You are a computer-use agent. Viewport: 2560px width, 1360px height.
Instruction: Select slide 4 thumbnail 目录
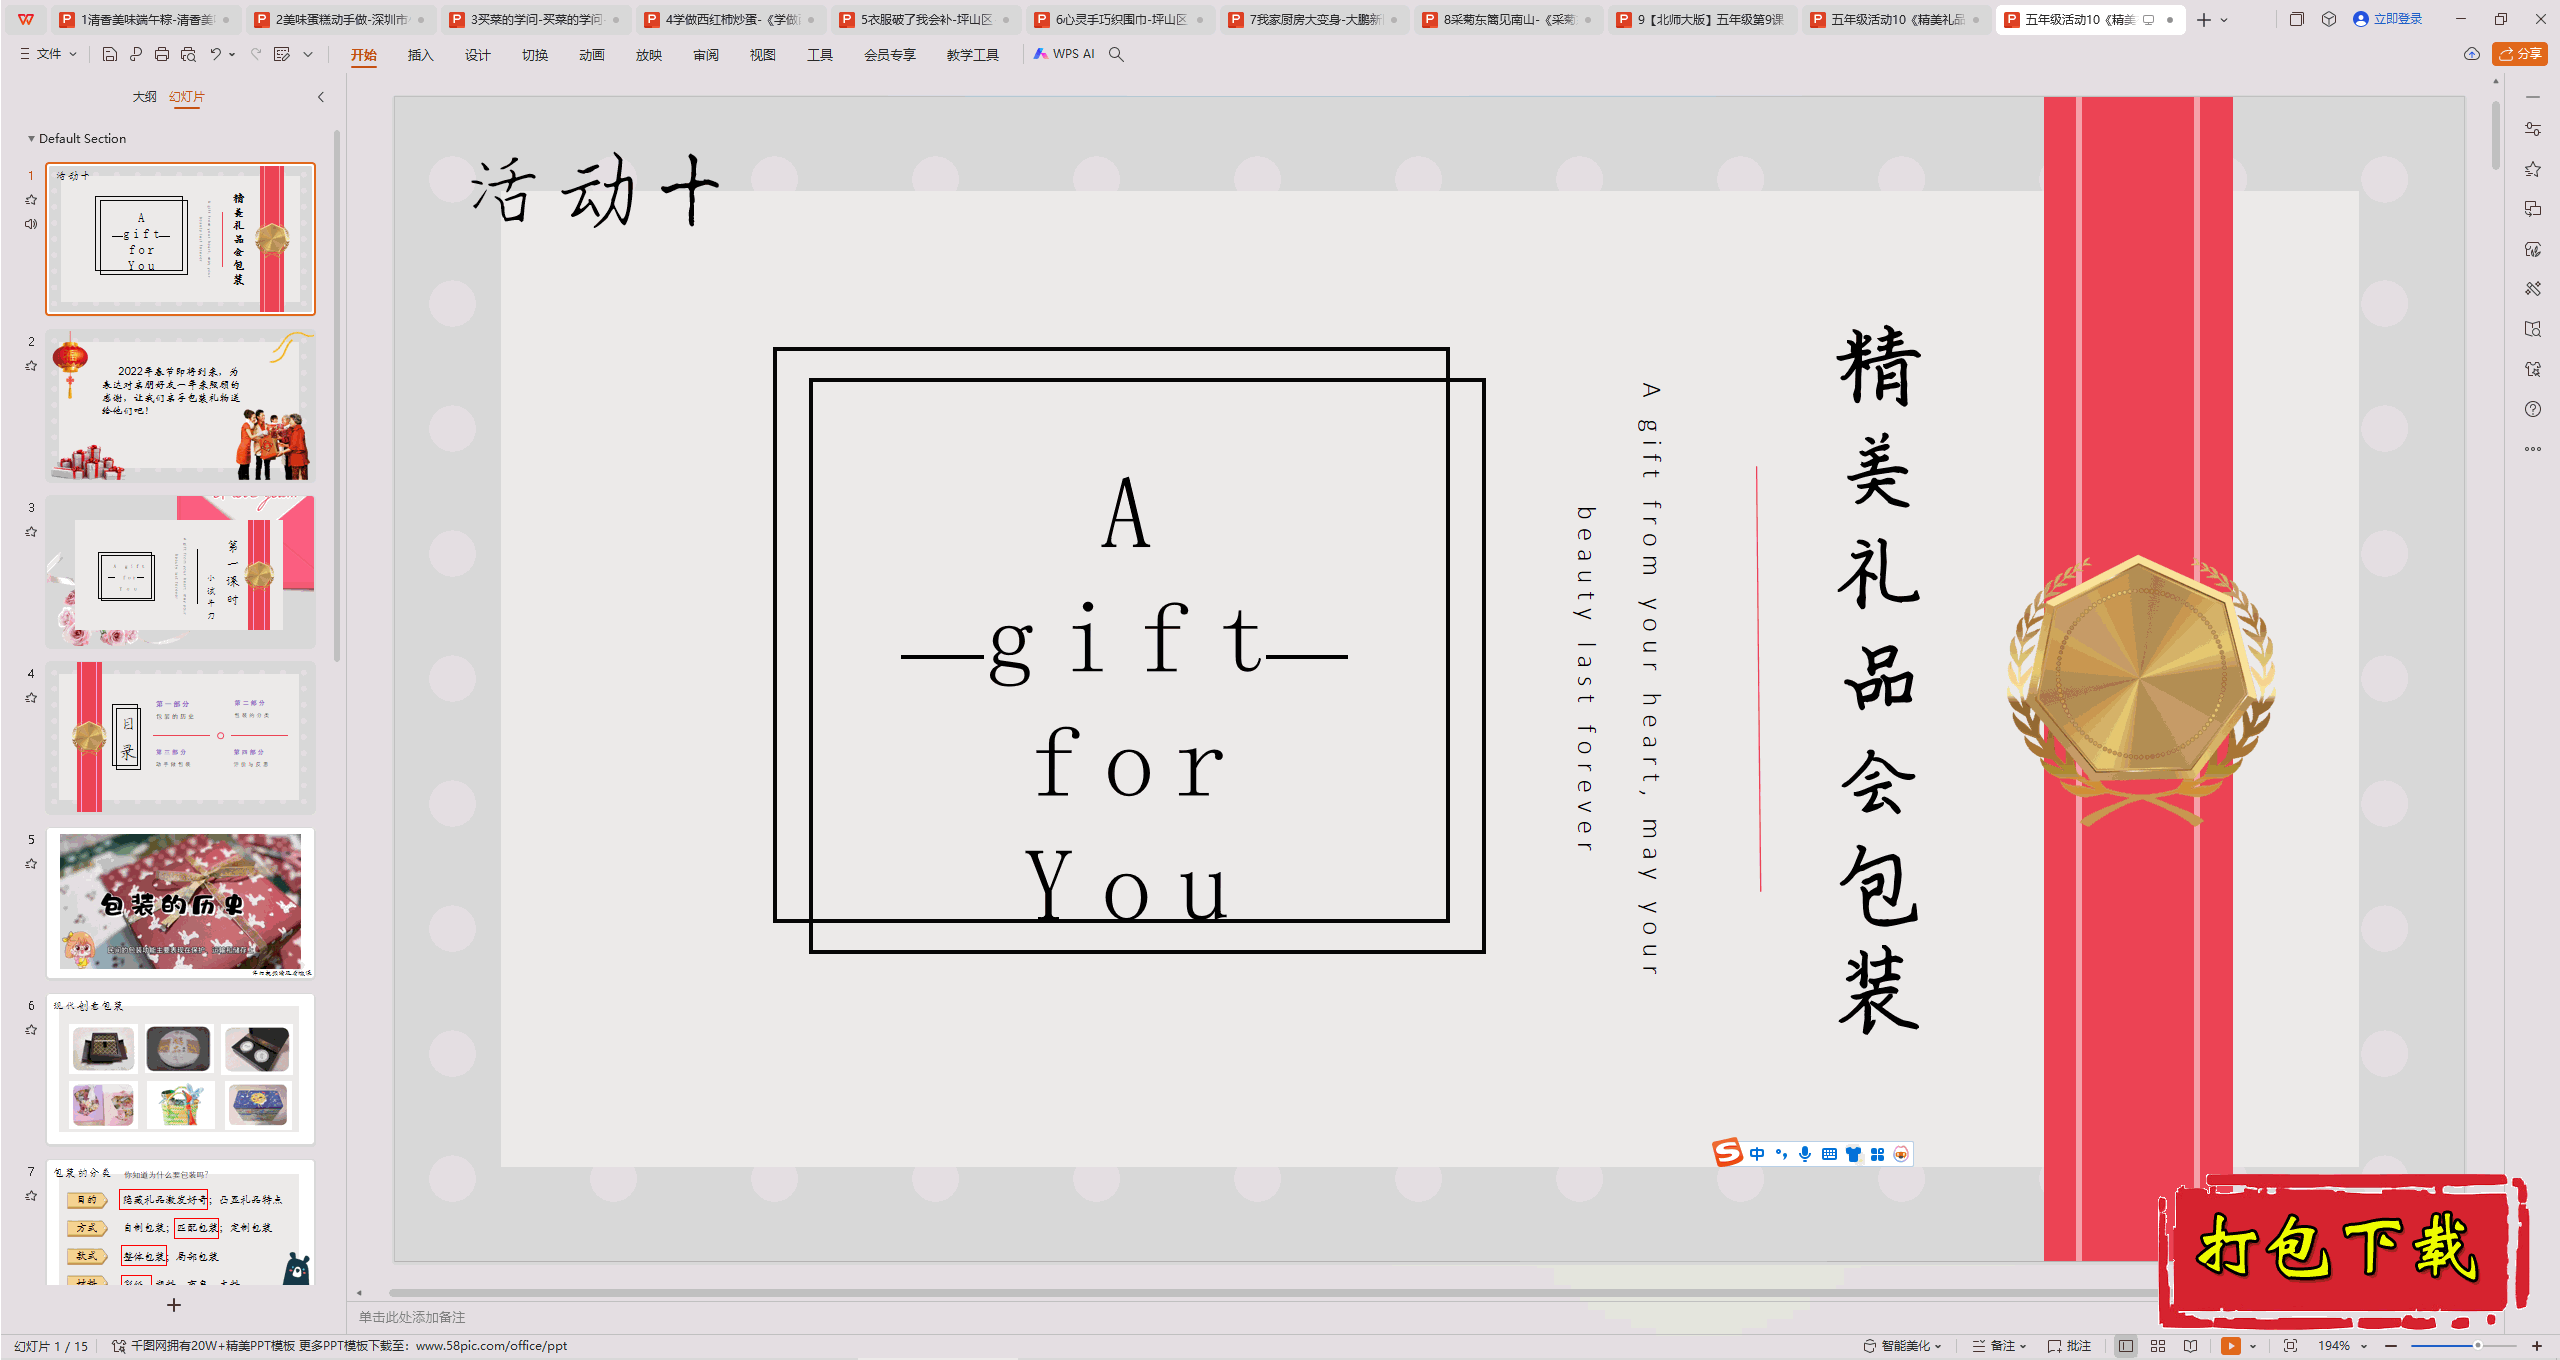tap(180, 737)
